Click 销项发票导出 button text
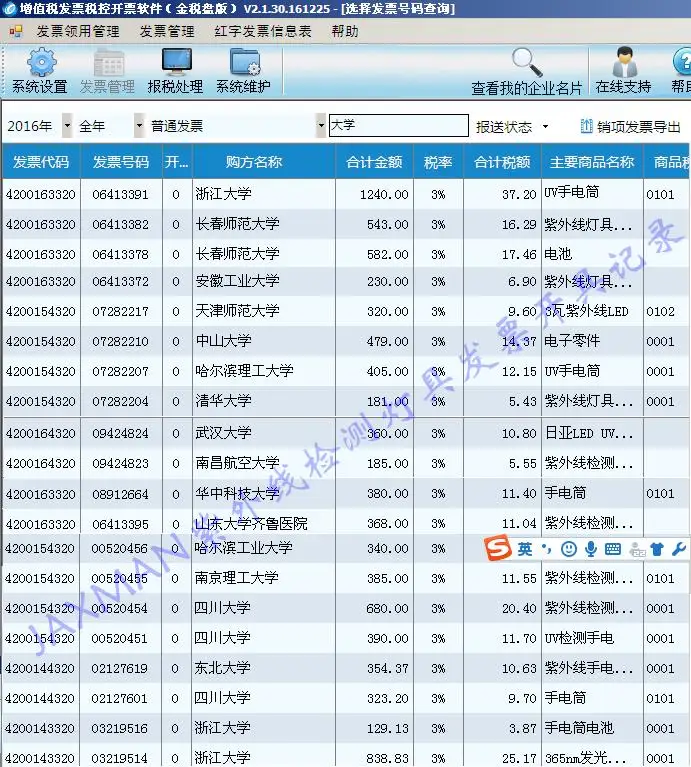 (x=639, y=127)
